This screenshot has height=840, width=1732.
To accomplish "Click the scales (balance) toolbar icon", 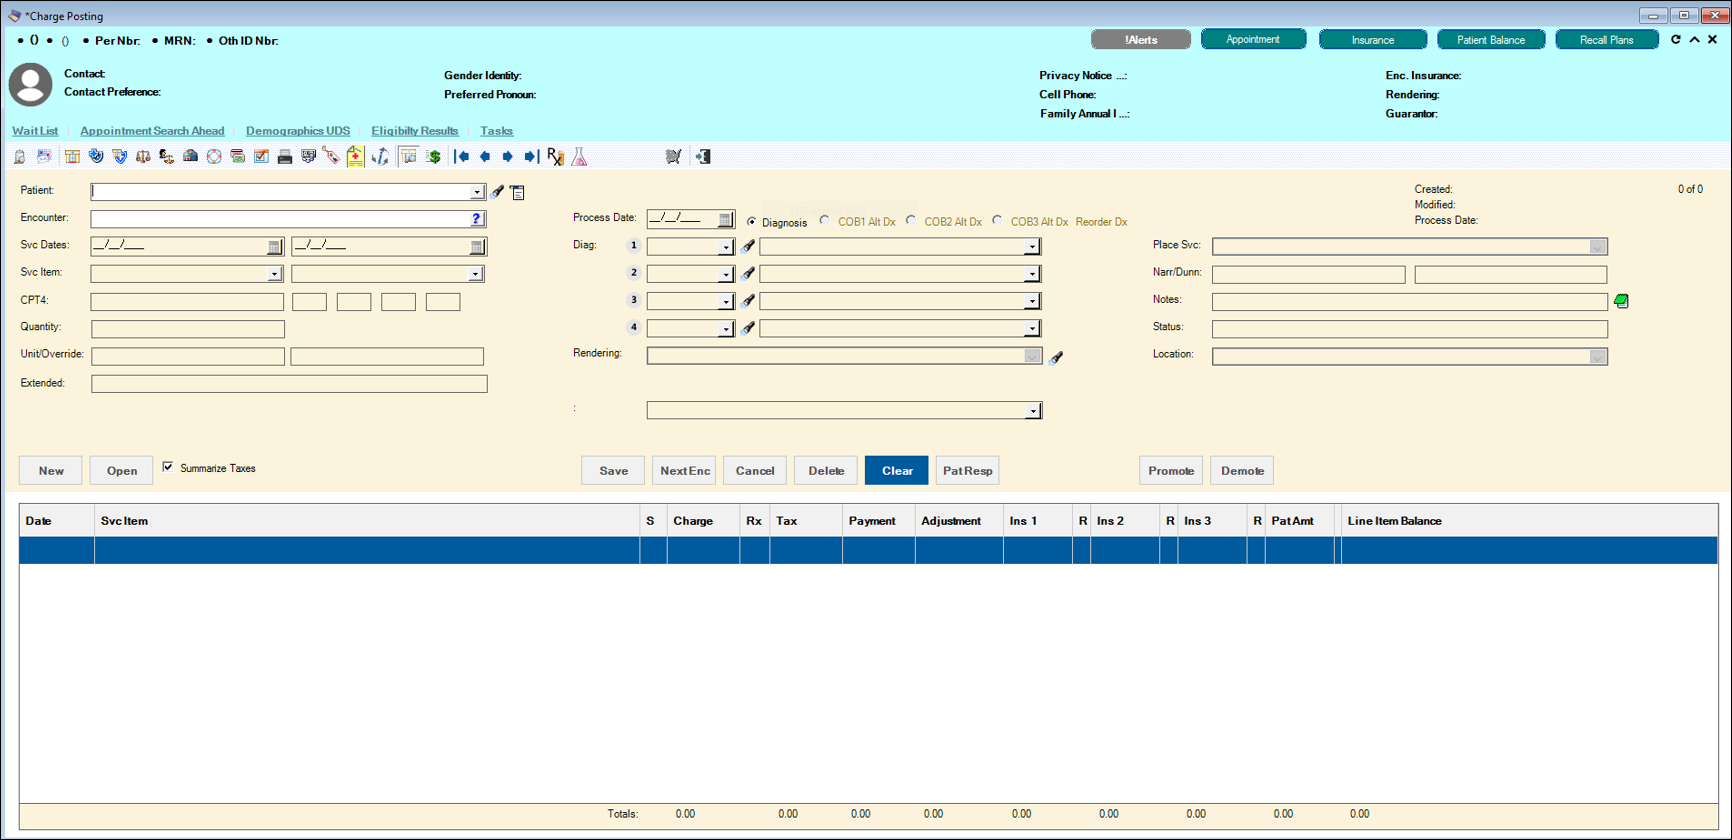I will point(143,156).
